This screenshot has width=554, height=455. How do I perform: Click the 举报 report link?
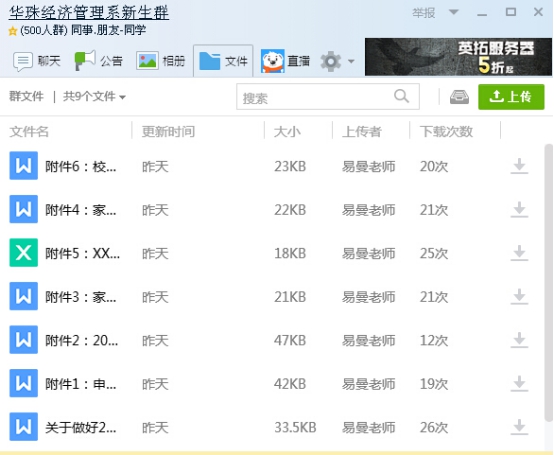pos(424,13)
